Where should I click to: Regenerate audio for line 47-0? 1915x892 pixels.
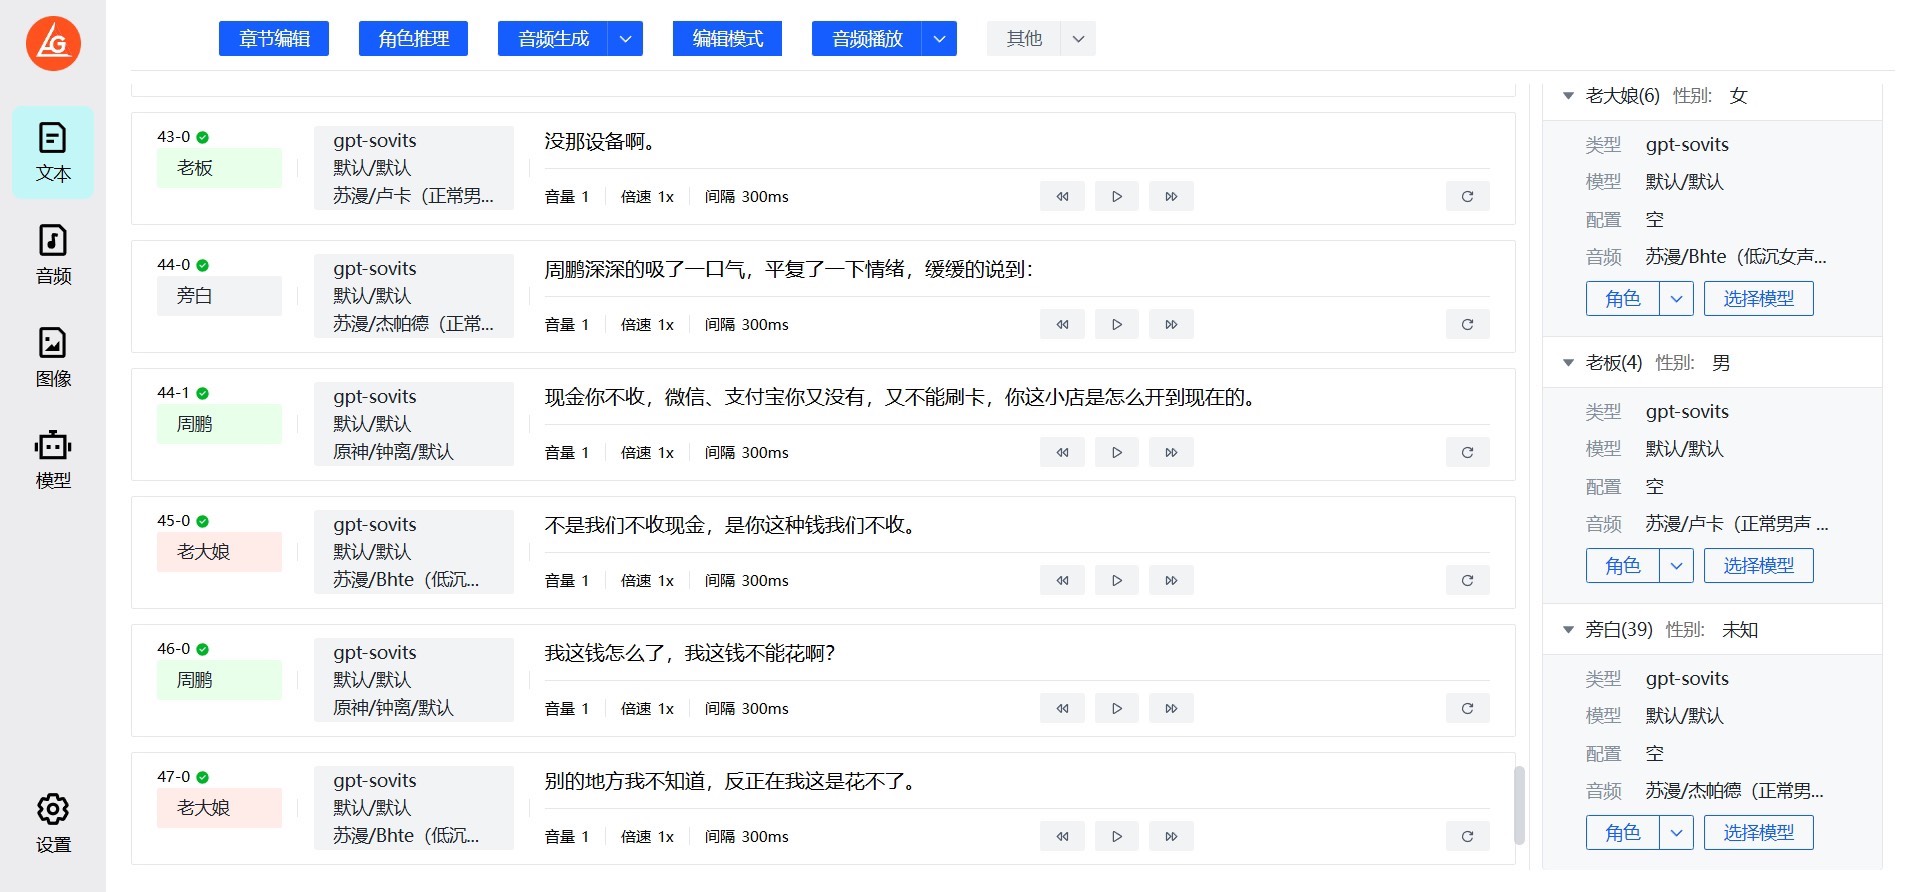pos(1467,837)
